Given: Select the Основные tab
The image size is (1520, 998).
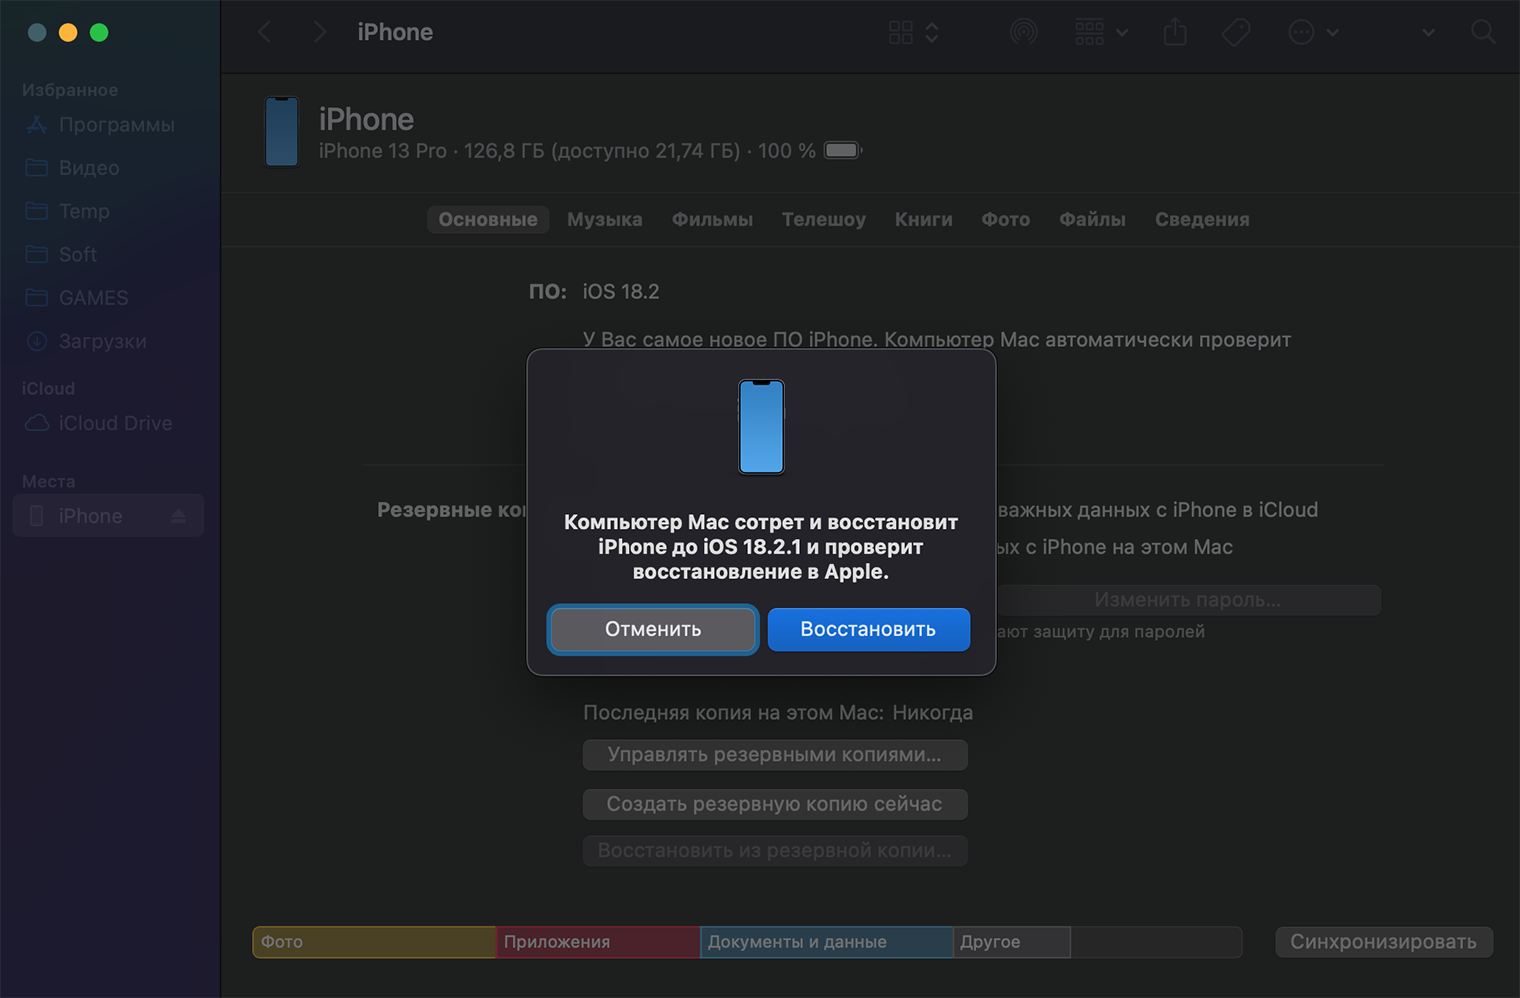Looking at the screenshot, I should pos(488,219).
